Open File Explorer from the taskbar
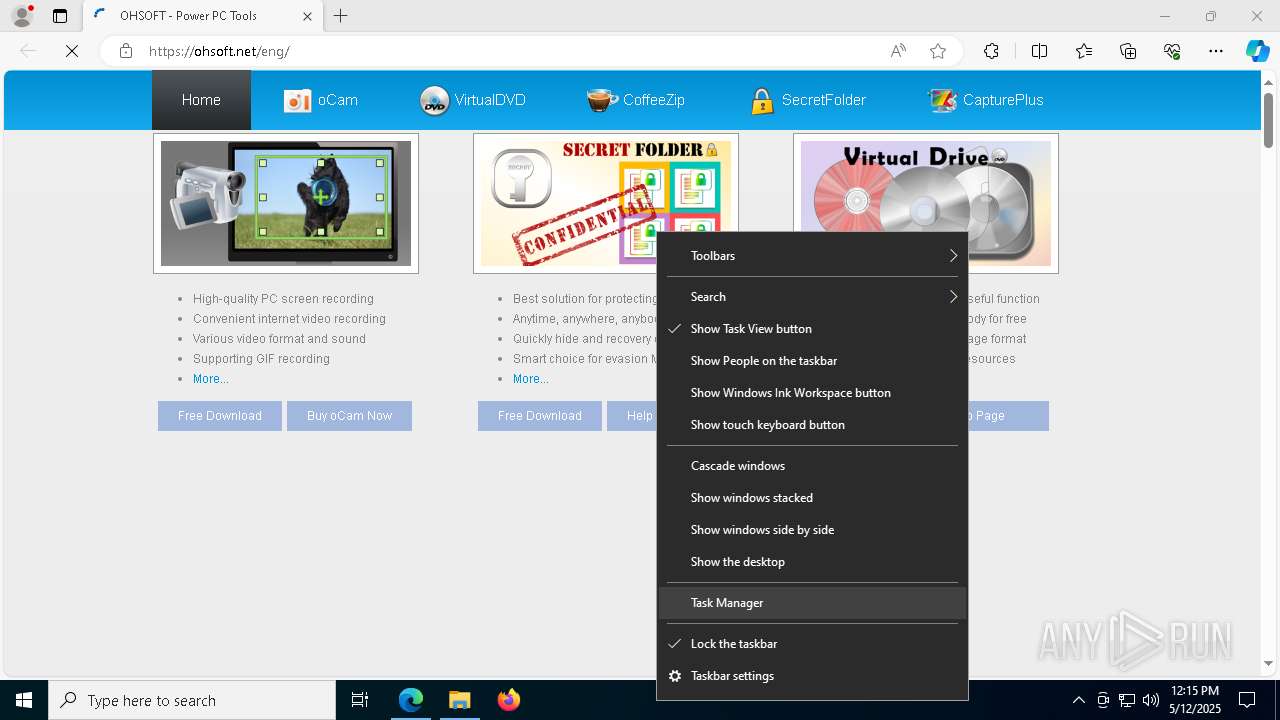1280x720 pixels. 459,700
